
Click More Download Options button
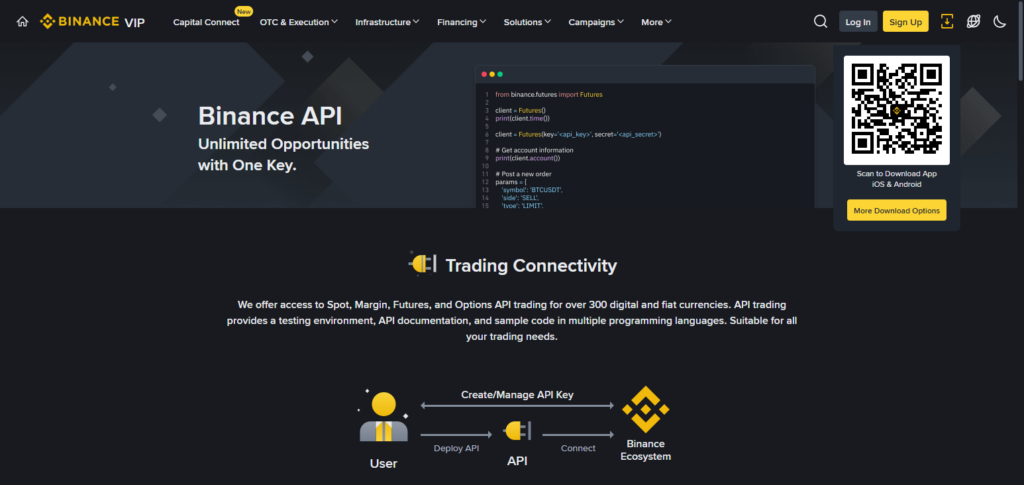coord(897,210)
